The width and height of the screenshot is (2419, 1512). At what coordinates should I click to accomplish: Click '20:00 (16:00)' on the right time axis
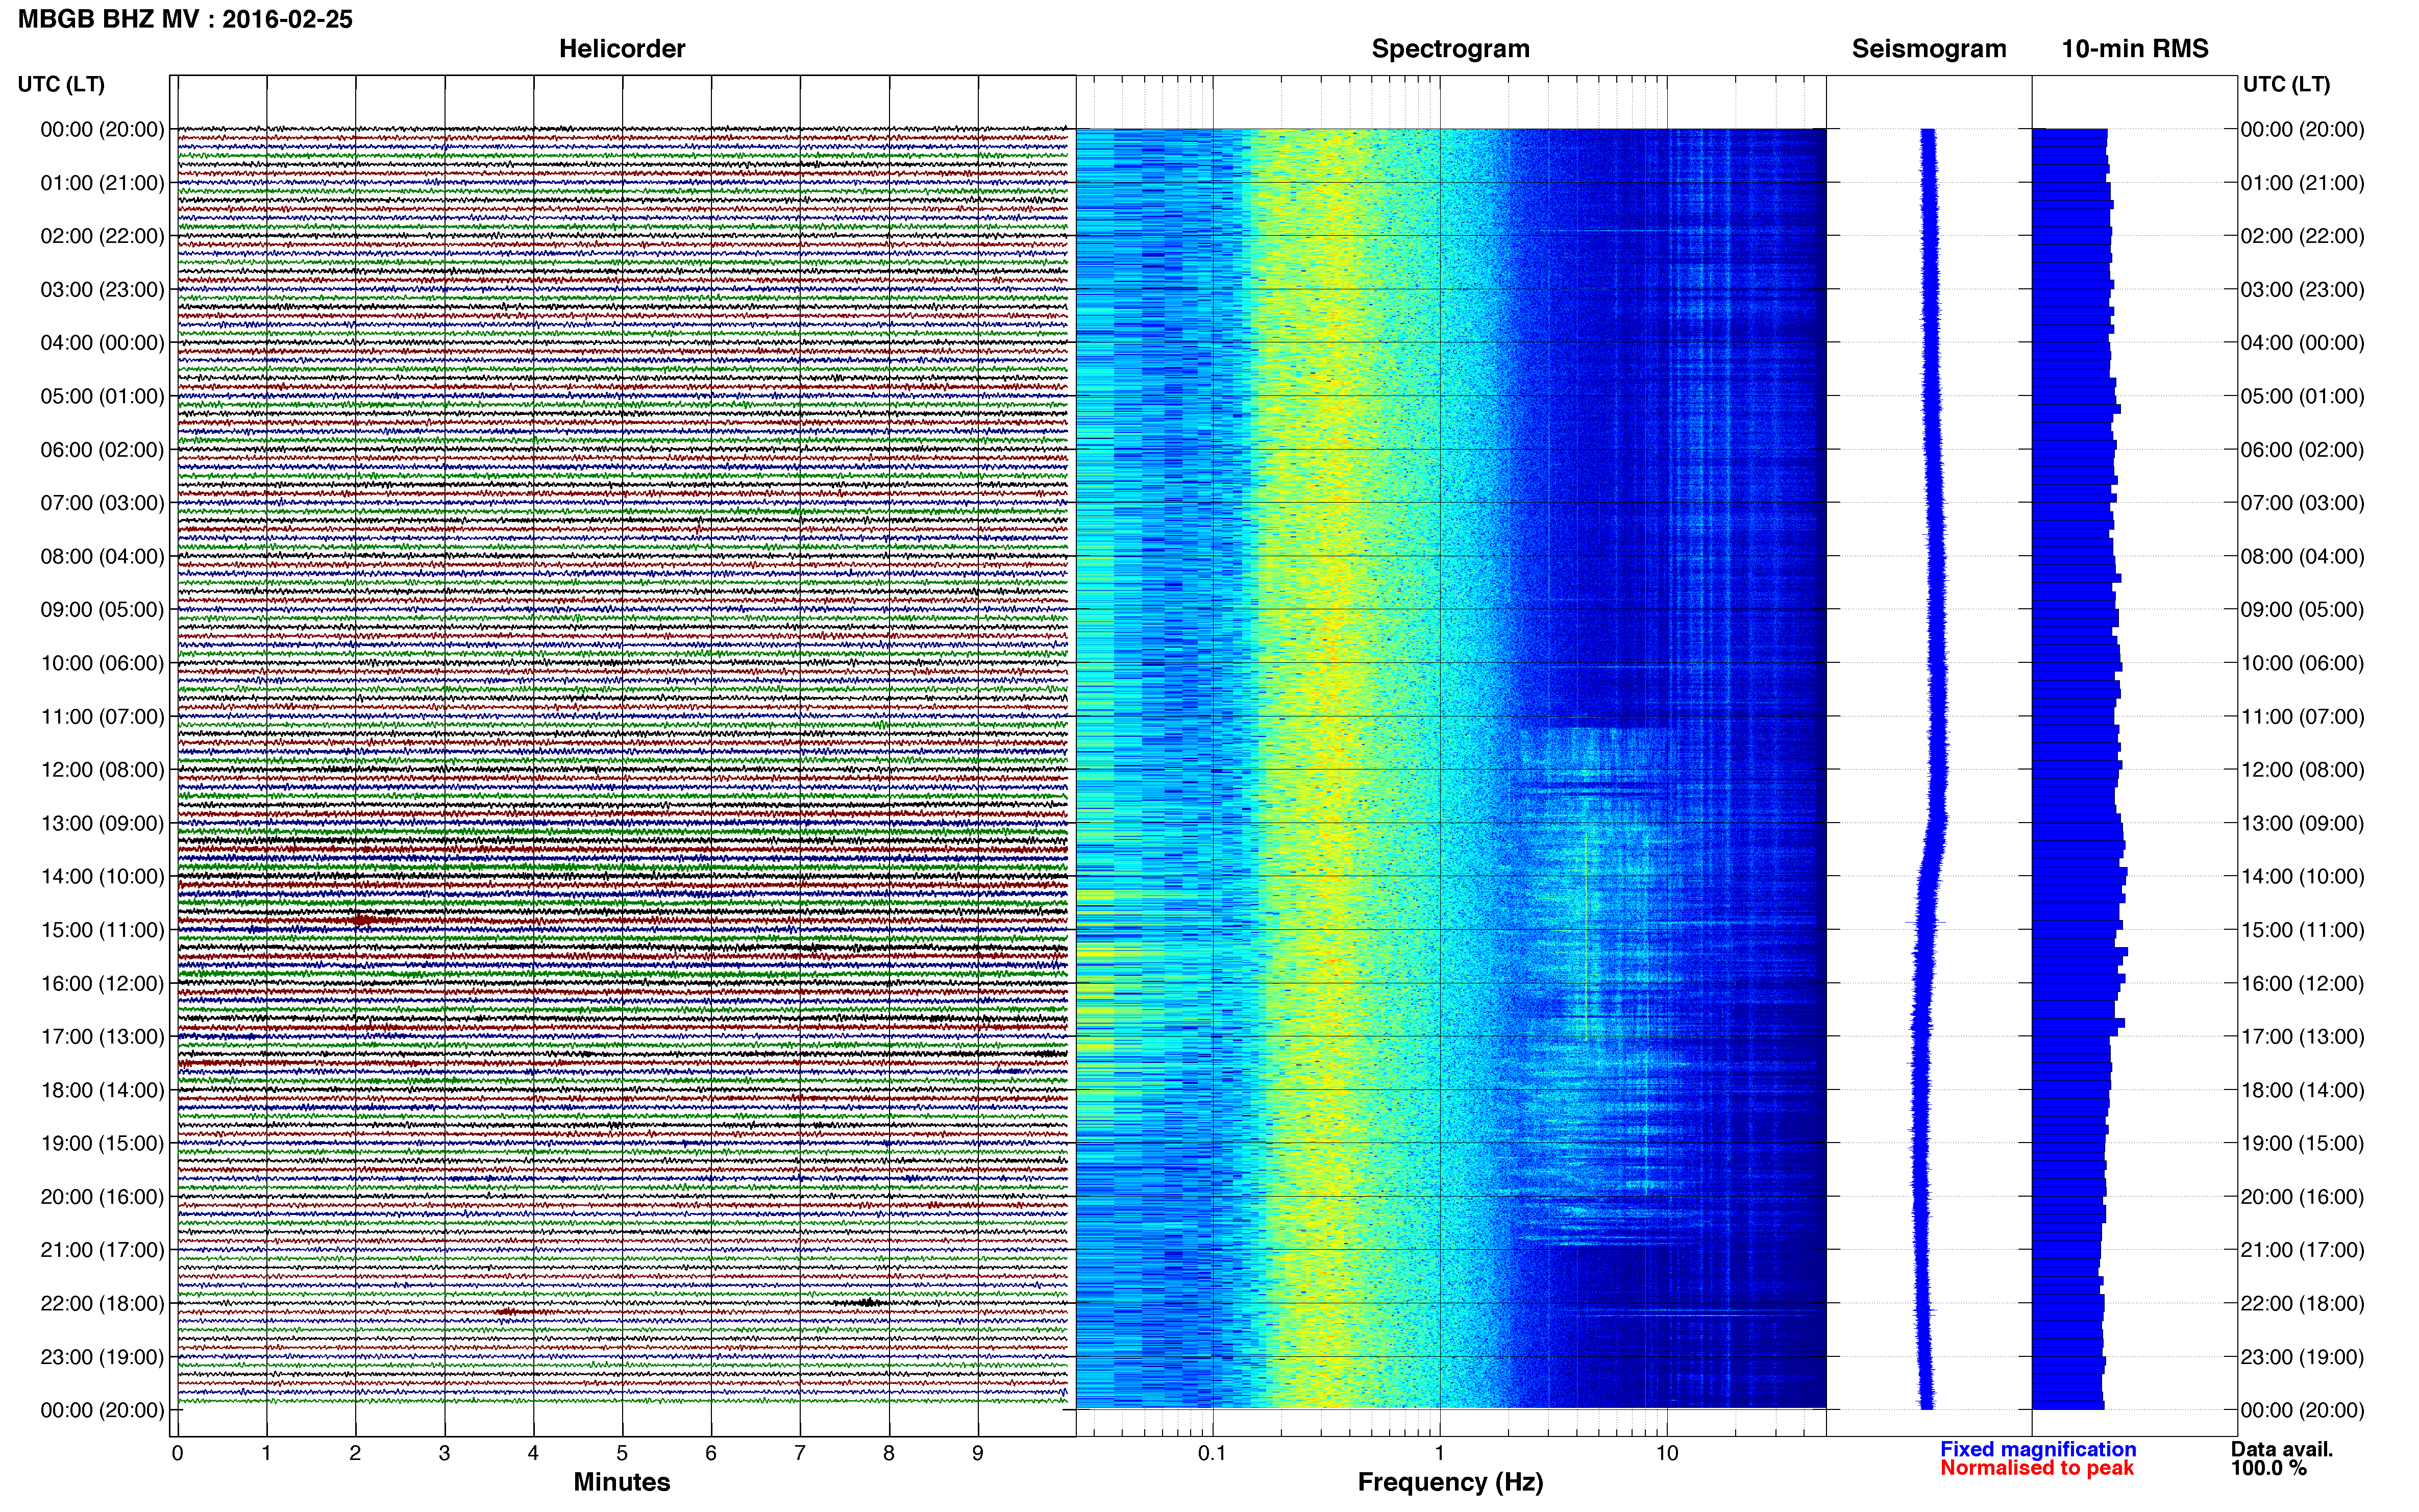point(2303,1197)
